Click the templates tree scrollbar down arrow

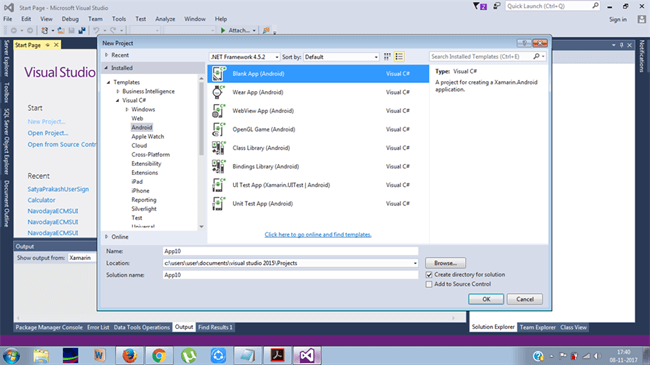pyautogui.click(x=201, y=226)
